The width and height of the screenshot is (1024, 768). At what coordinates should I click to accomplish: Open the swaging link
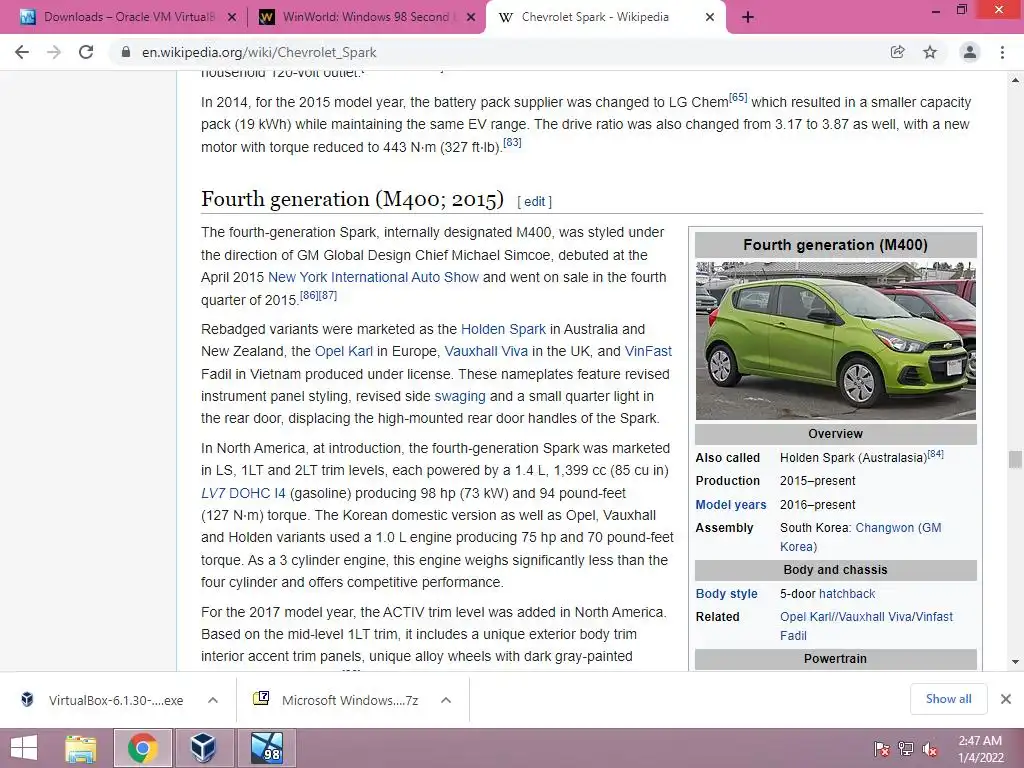pos(460,396)
